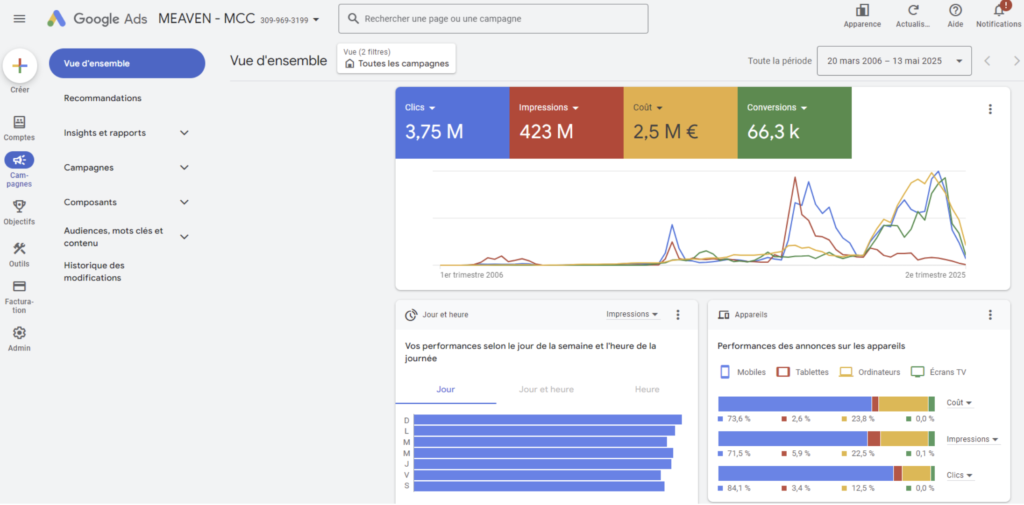Viewport: 1024px width, 505px height.
Task: Click the Actualiser refresh icon
Action: 912,11
